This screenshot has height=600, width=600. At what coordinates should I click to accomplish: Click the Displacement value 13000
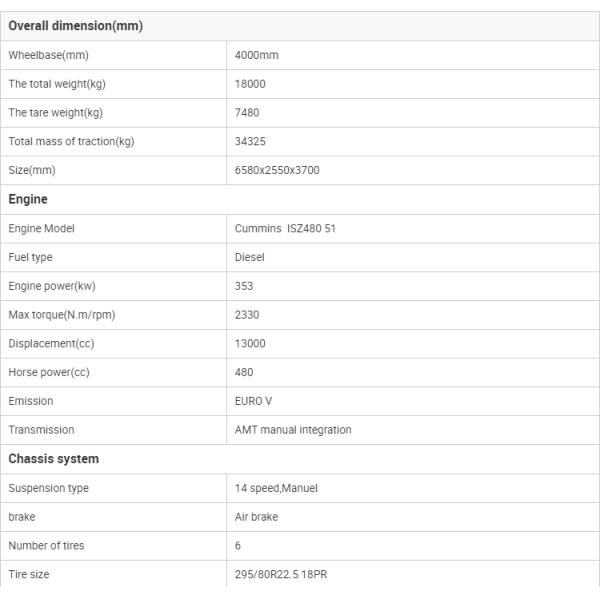coord(250,344)
